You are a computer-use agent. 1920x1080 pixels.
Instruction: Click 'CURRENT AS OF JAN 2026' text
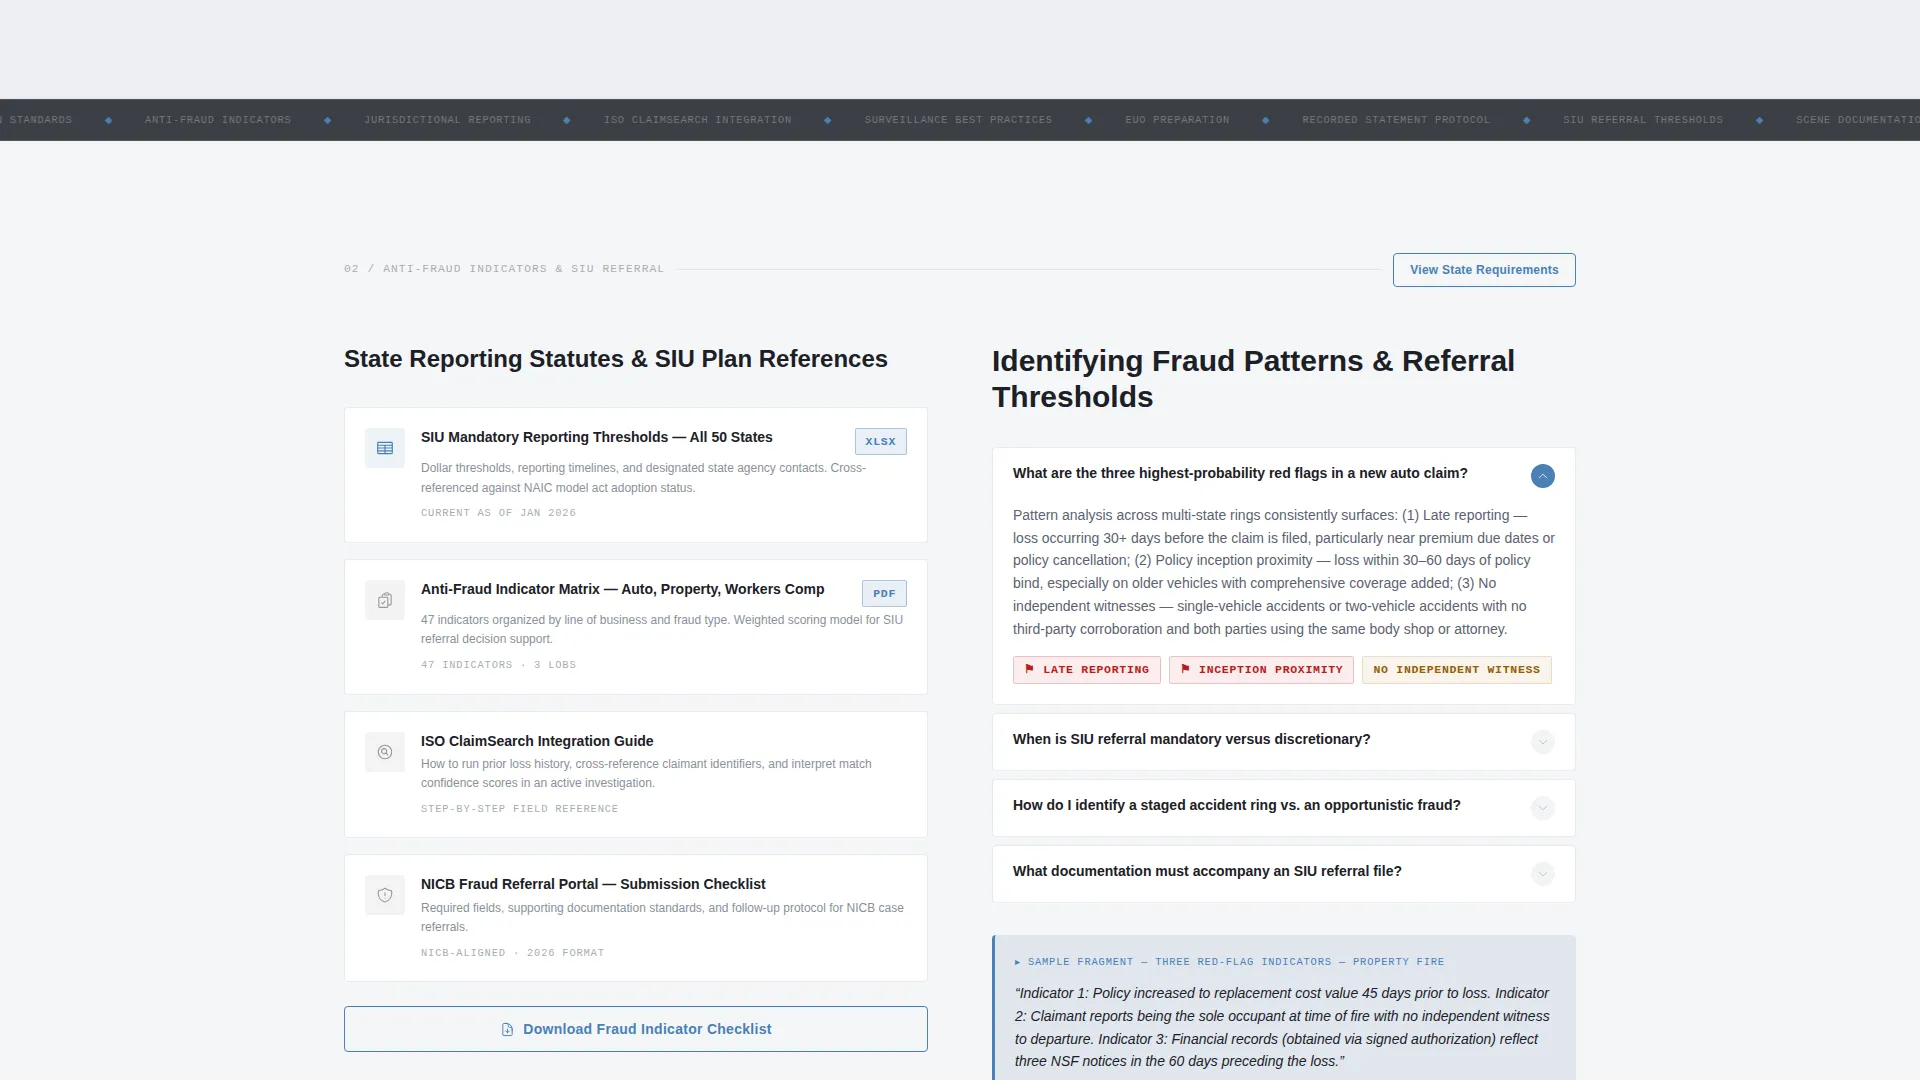[498, 513]
